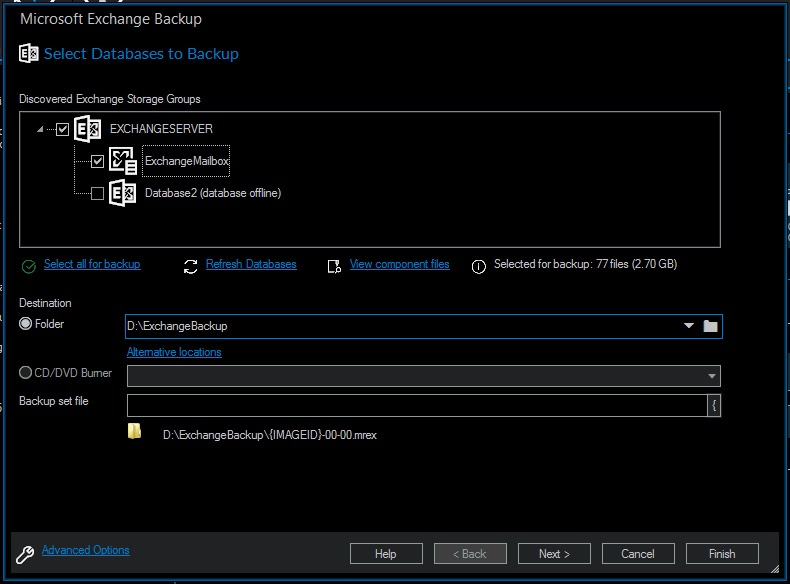Viewport: 790px width, 584px height.
Task: Uncheck the EXCHANGESERVER checkbox
Action: tap(63, 129)
